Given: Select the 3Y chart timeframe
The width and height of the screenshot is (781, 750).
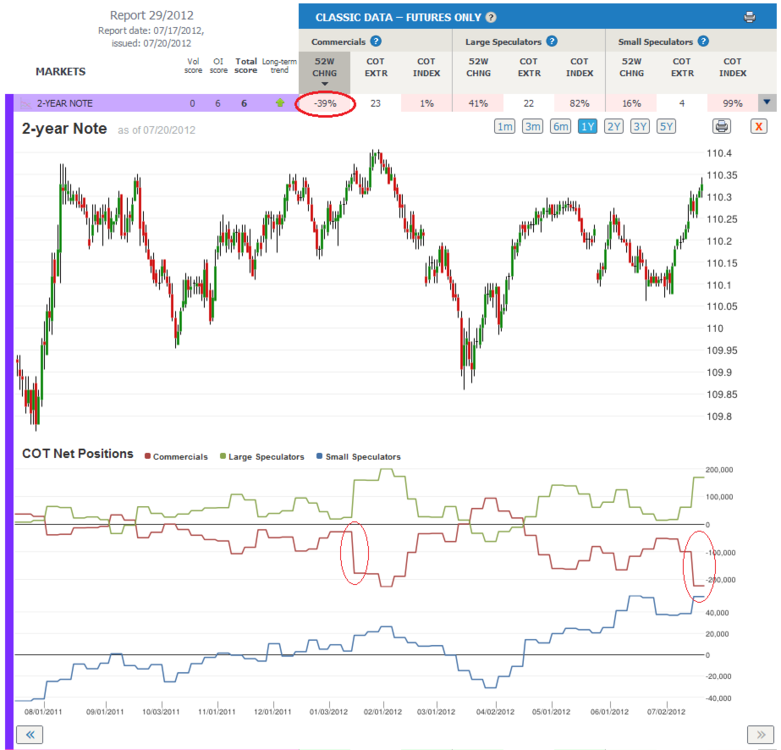Looking at the screenshot, I should pos(640,126).
